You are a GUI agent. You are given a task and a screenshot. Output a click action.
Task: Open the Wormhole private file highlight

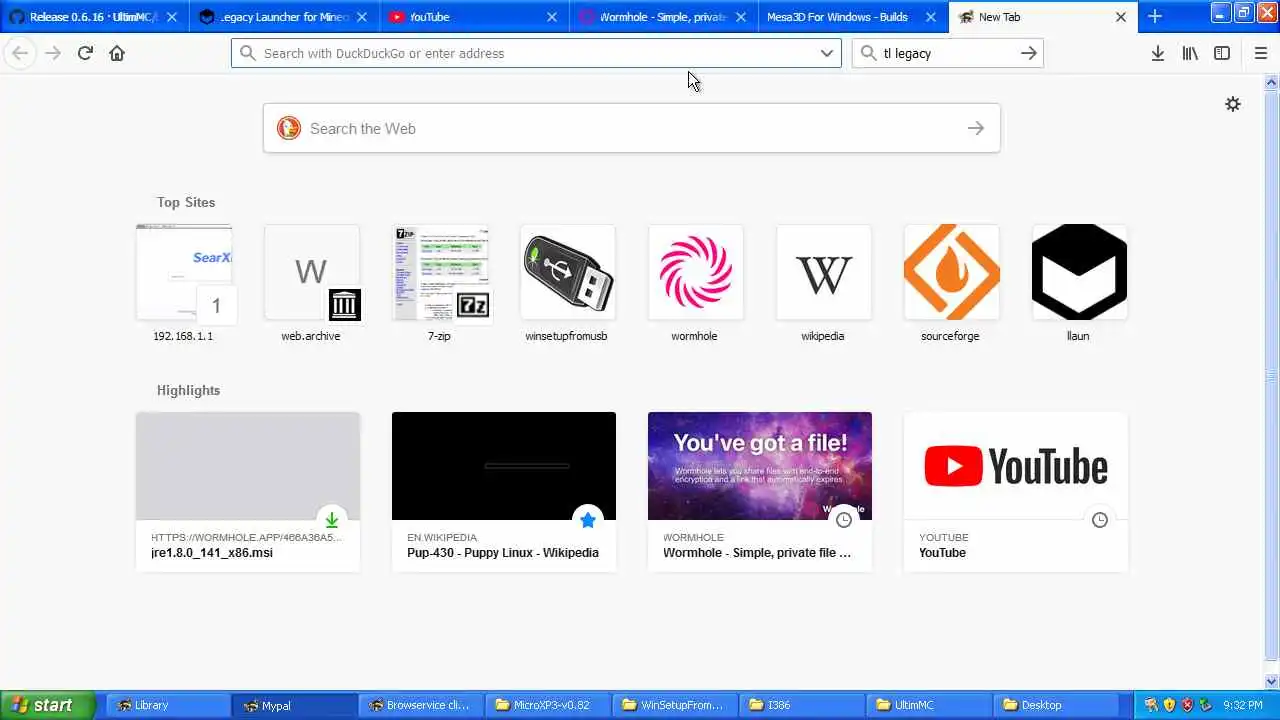pos(760,491)
